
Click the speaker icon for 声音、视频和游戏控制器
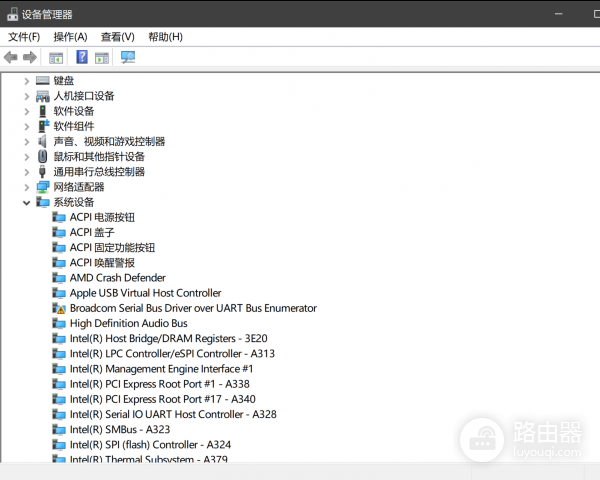pos(42,141)
